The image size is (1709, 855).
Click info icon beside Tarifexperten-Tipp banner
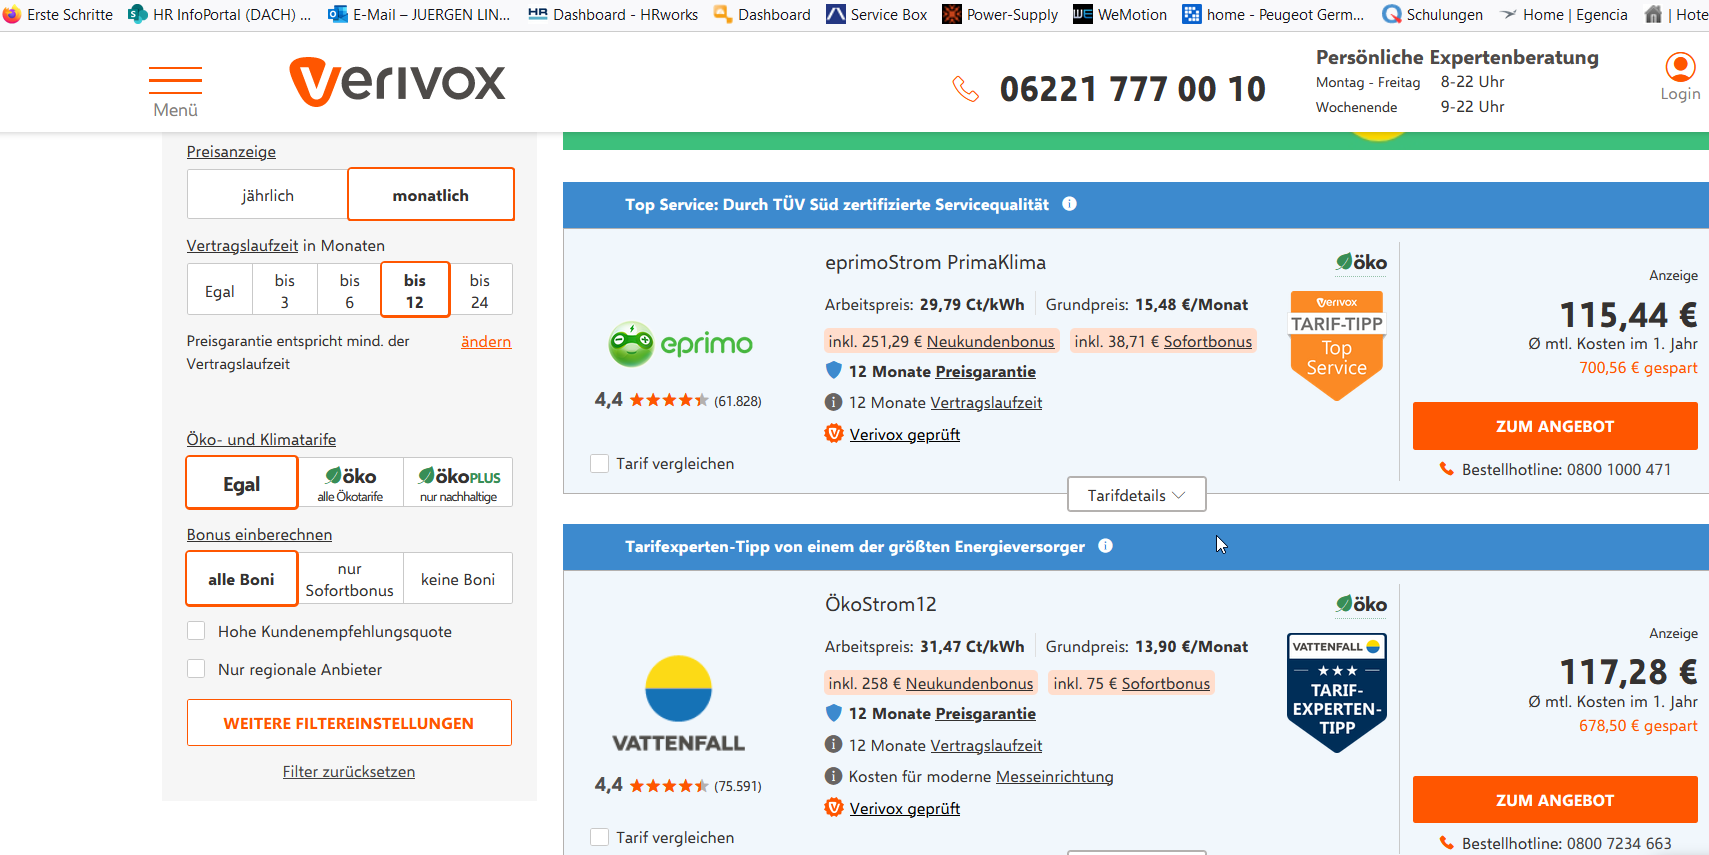1105,546
